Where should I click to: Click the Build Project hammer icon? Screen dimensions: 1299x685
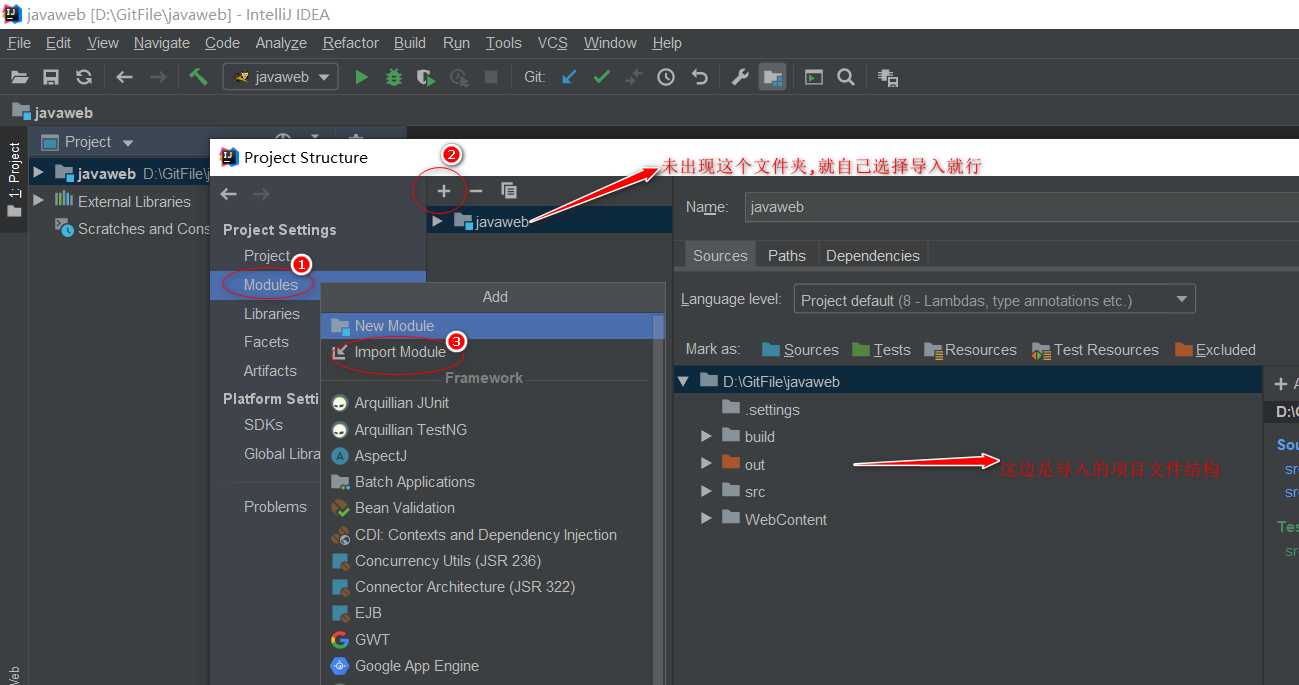click(198, 77)
